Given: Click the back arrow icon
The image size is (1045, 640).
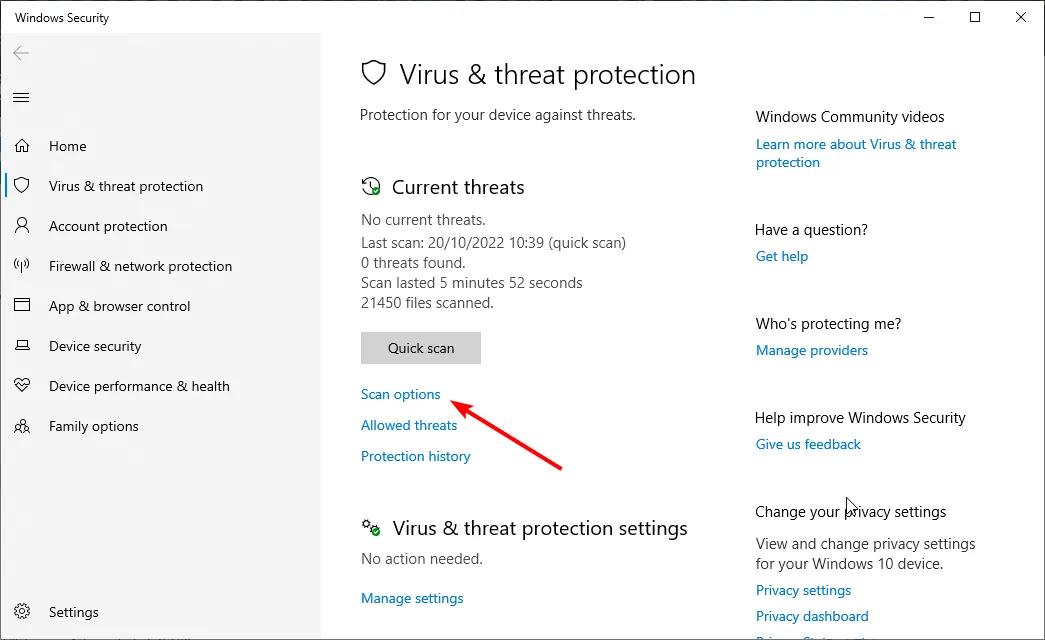Looking at the screenshot, I should [x=21, y=53].
